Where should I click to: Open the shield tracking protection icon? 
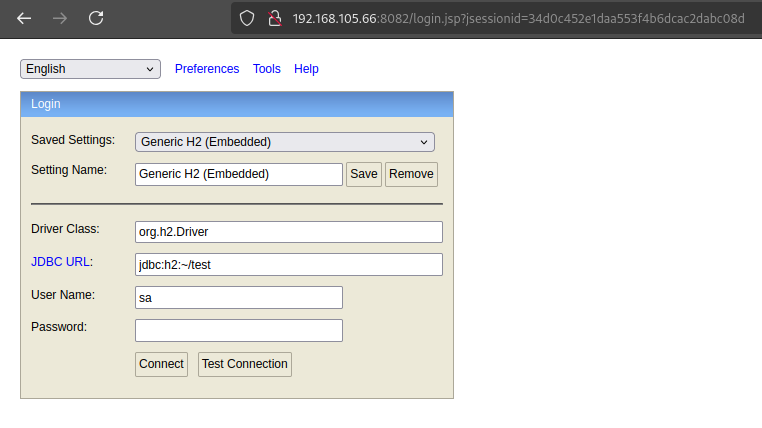247,18
